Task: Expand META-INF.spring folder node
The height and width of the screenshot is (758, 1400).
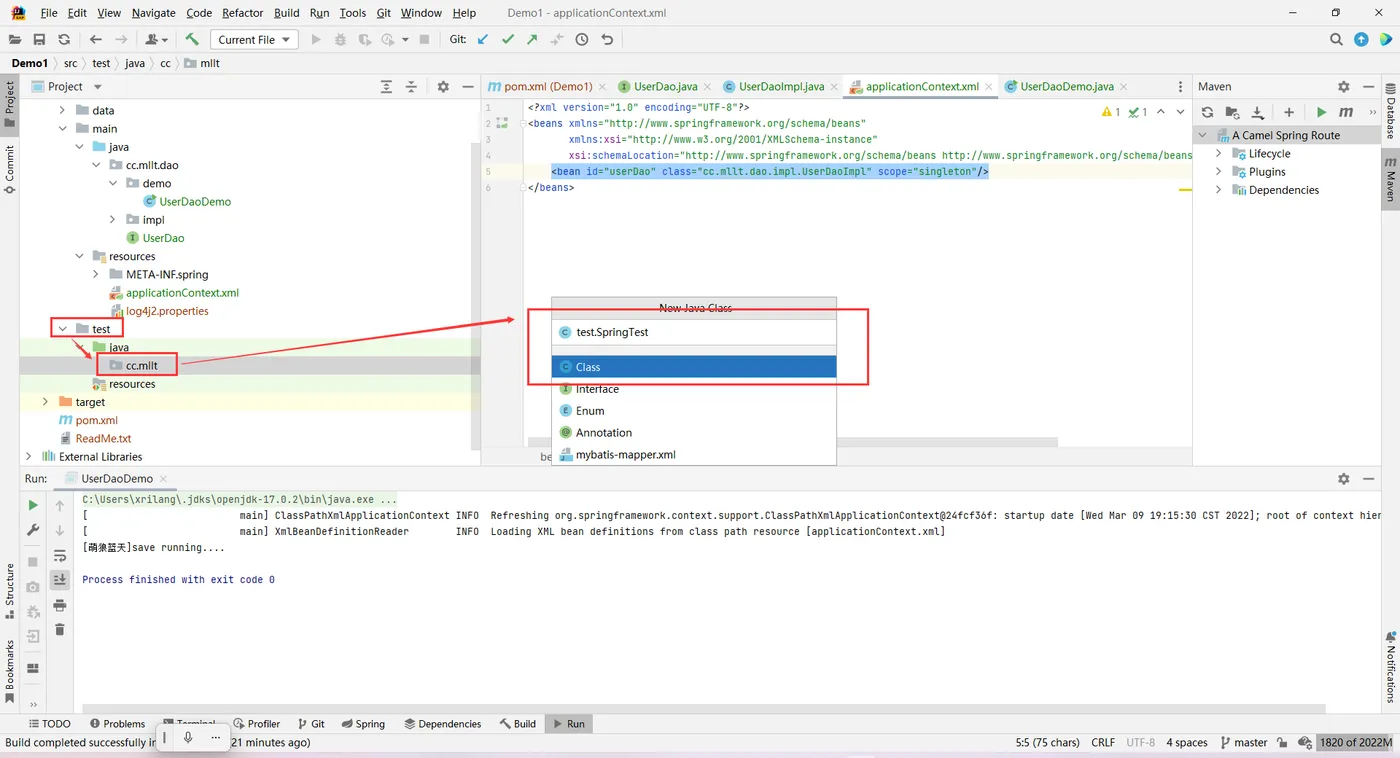Action: coord(96,275)
